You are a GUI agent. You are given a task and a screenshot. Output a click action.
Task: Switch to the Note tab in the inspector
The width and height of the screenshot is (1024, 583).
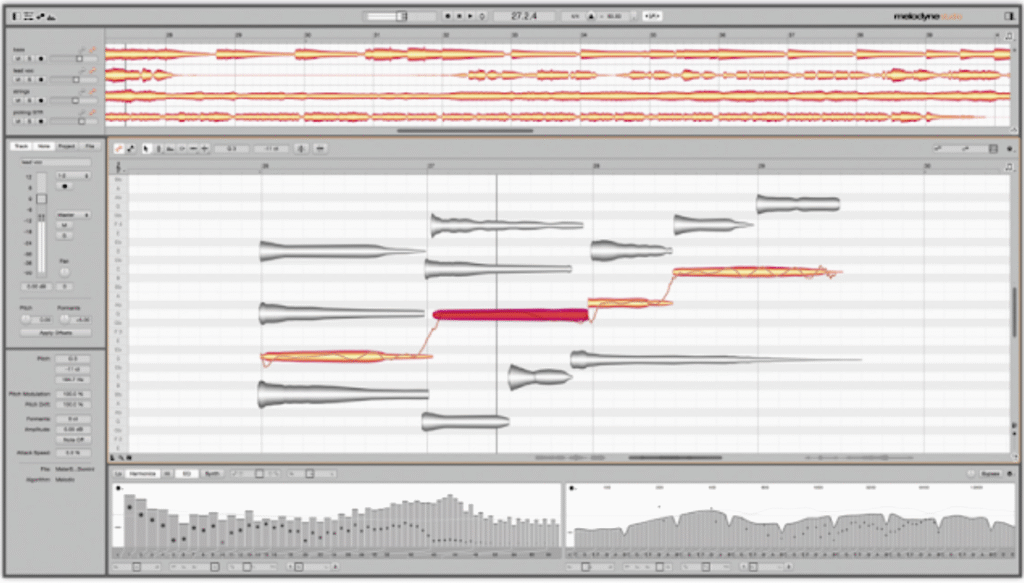(45, 146)
